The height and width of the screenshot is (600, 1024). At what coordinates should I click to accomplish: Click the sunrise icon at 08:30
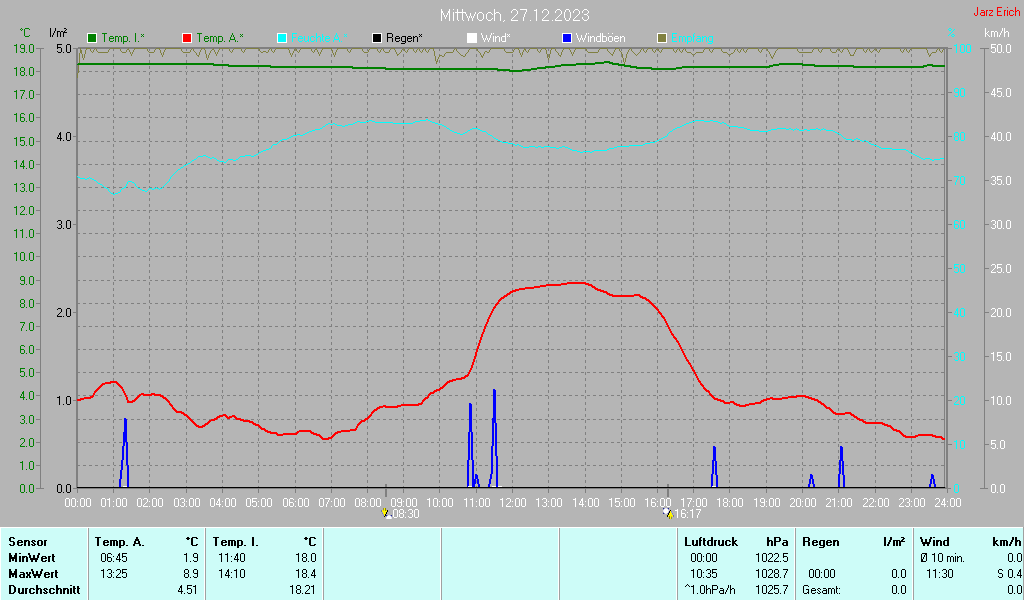click(387, 513)
